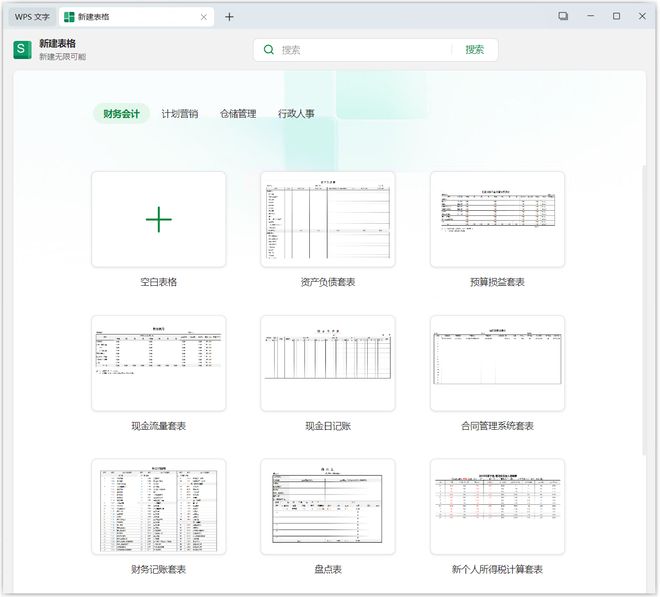The height and width of the screenshot is (597, 660).
Task: Click the 预算损益套表 caption text
Action: (x=497, y=282)
